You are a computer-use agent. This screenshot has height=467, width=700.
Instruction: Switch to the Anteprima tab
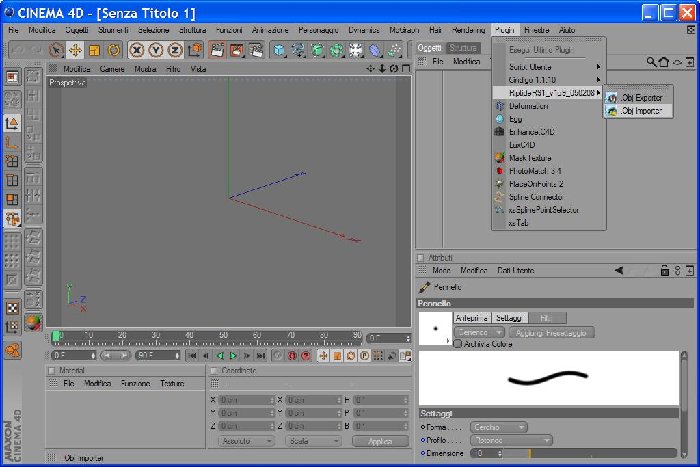click(x=472, y=318)
